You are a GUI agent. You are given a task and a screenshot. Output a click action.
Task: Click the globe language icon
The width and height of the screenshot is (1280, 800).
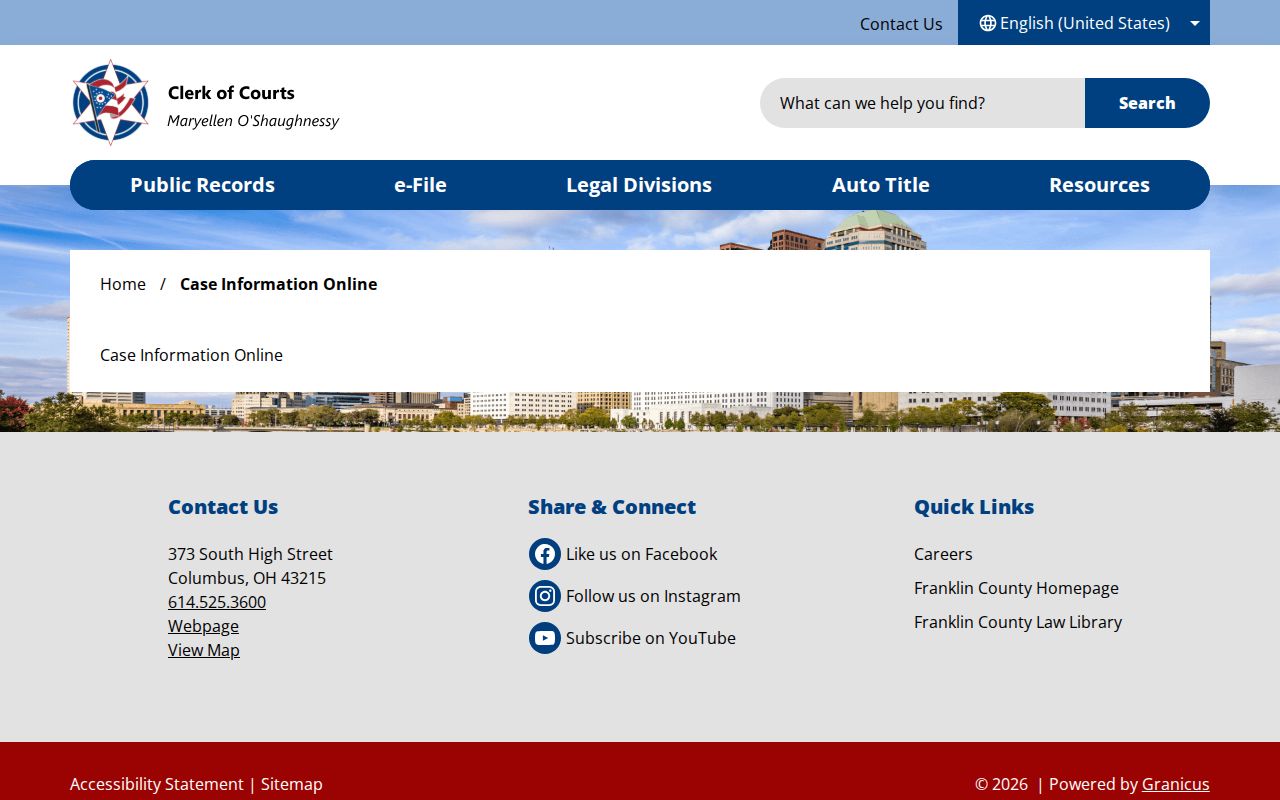[x=987, y=23]
